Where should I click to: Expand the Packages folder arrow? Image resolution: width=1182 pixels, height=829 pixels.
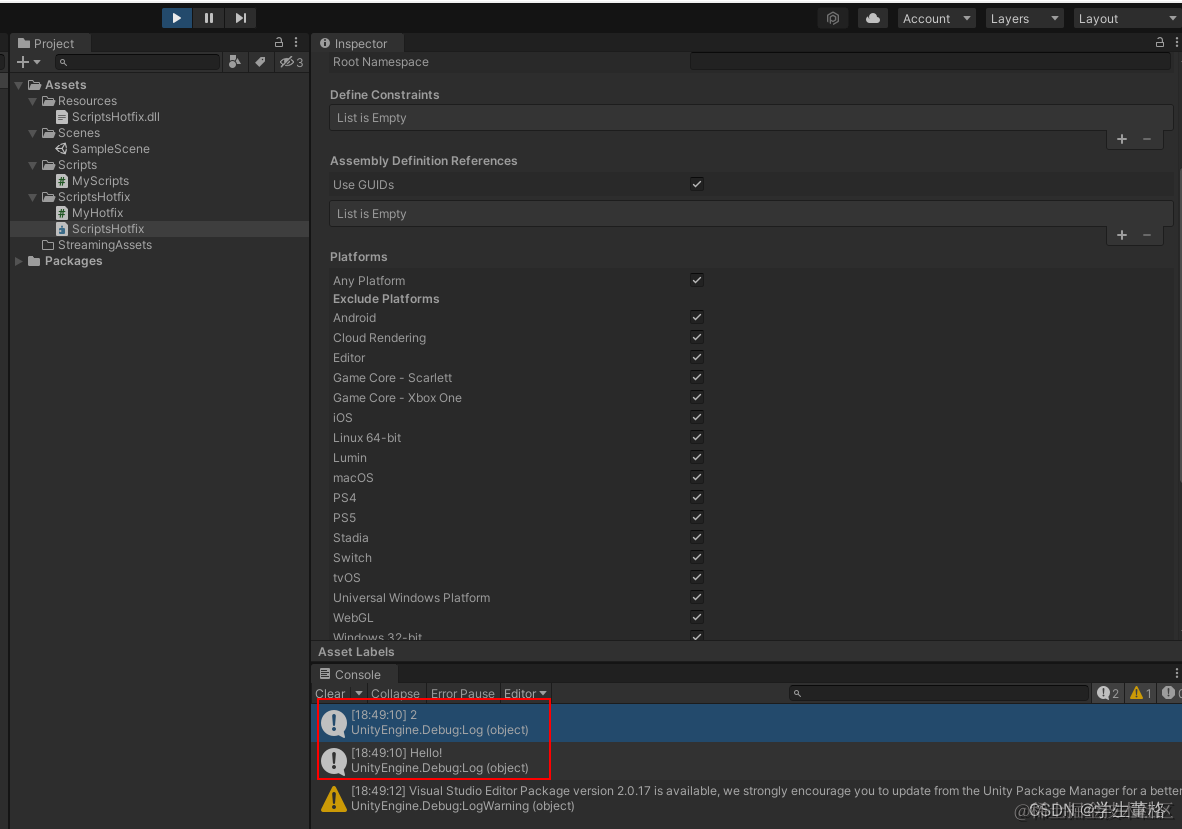pyautogui.click(x=19, y=262)
